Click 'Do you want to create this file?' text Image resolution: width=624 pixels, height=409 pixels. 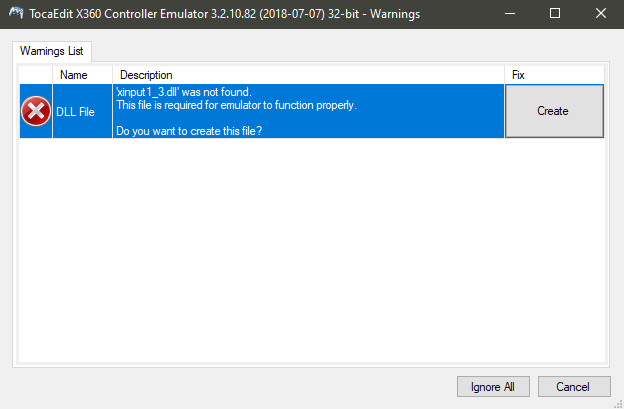coord(189,131)
